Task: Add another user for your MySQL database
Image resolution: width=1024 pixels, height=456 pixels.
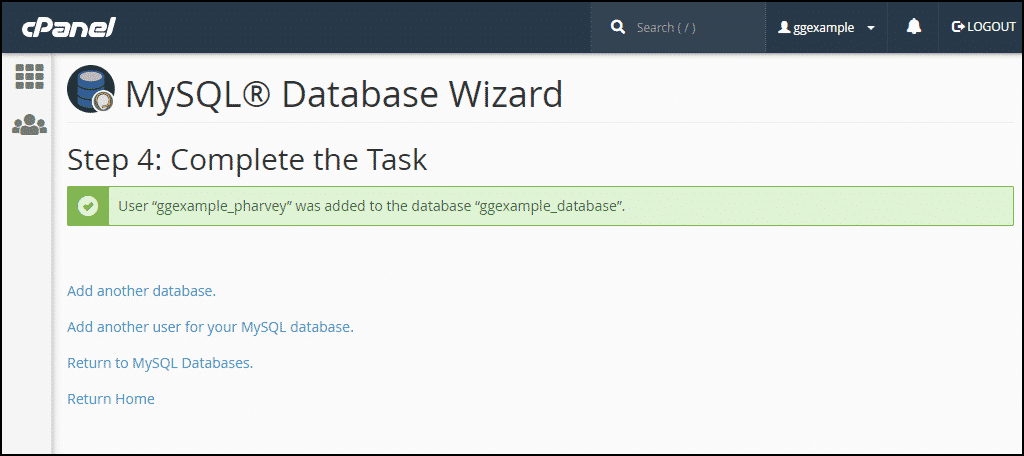Action: pos(210,327)
